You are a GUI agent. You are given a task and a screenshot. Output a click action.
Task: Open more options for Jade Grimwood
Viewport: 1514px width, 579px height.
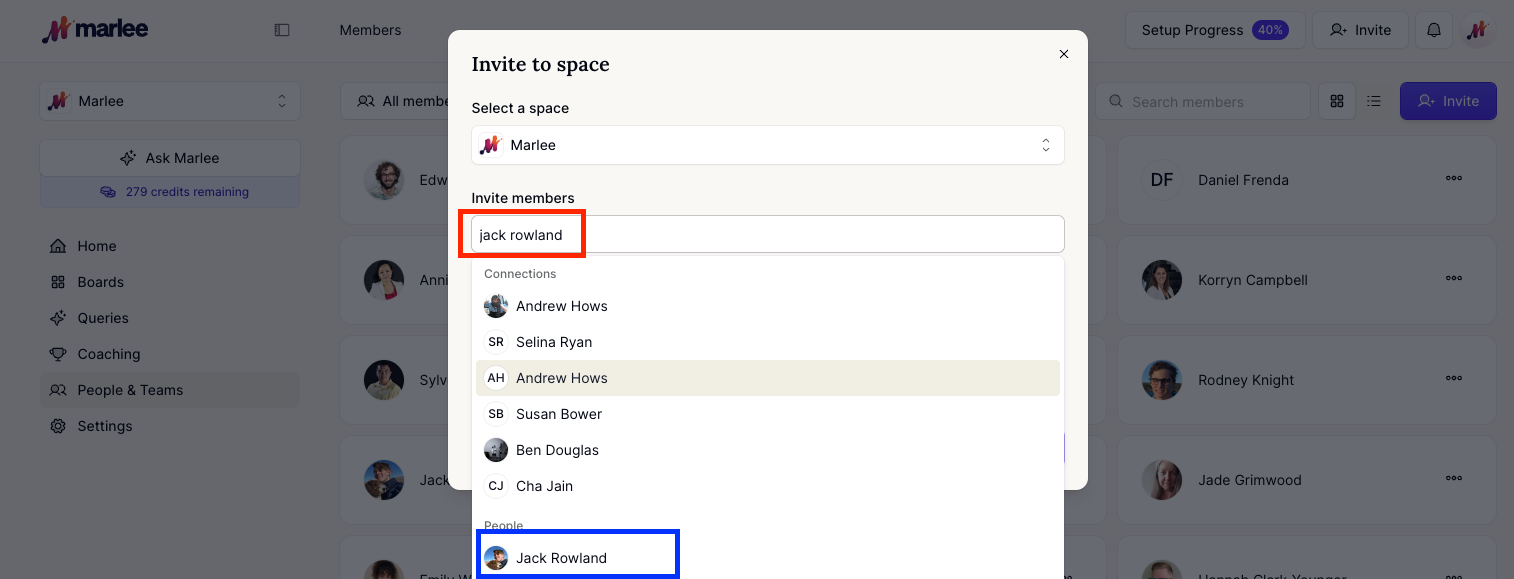click(1454, 479)
